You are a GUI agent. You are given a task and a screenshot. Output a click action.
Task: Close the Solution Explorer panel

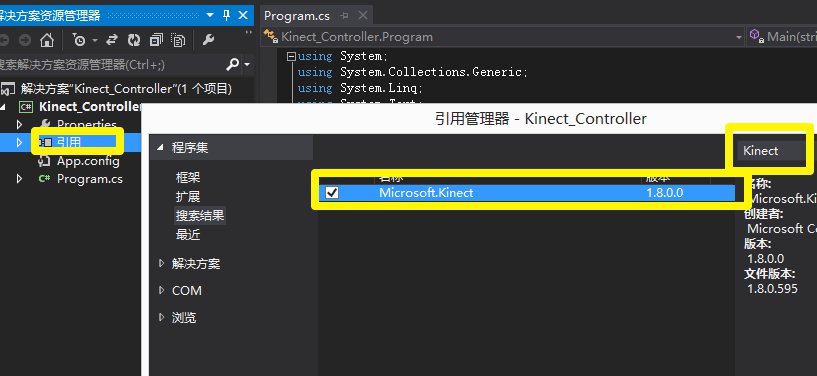click(x=243, y=15)
